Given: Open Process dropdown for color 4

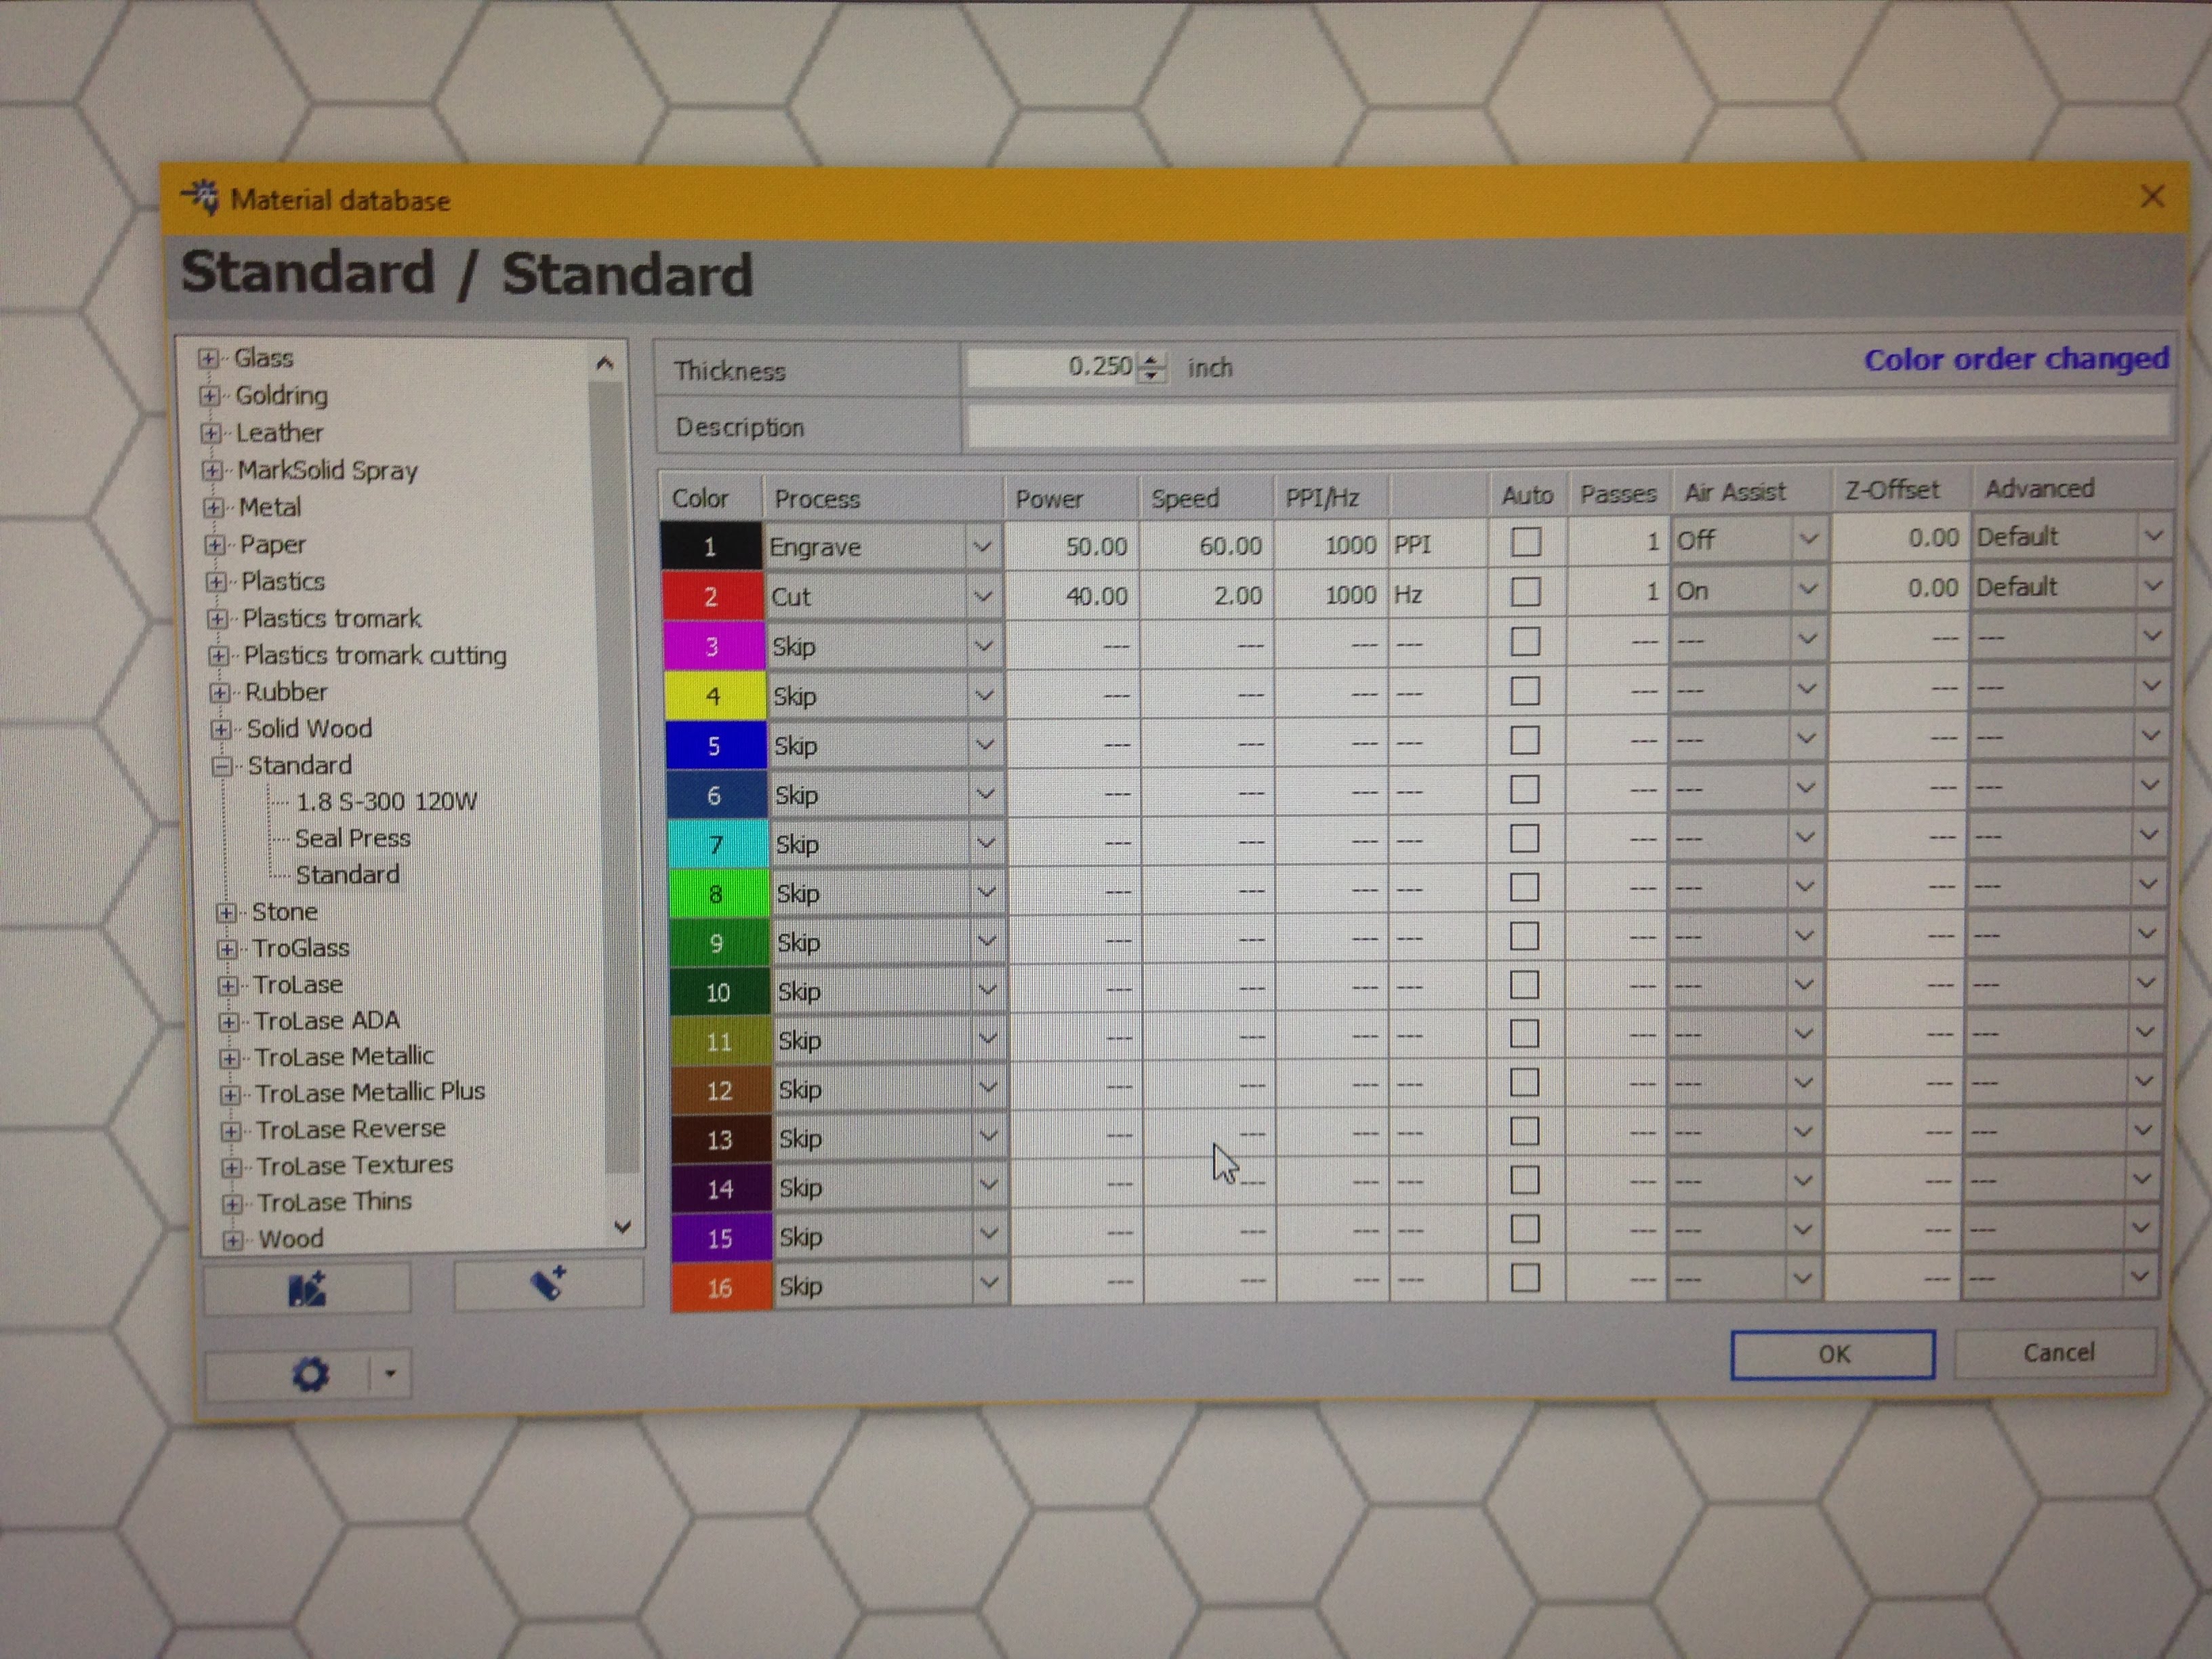Looking at the screenshot, I should click(984, 695).
